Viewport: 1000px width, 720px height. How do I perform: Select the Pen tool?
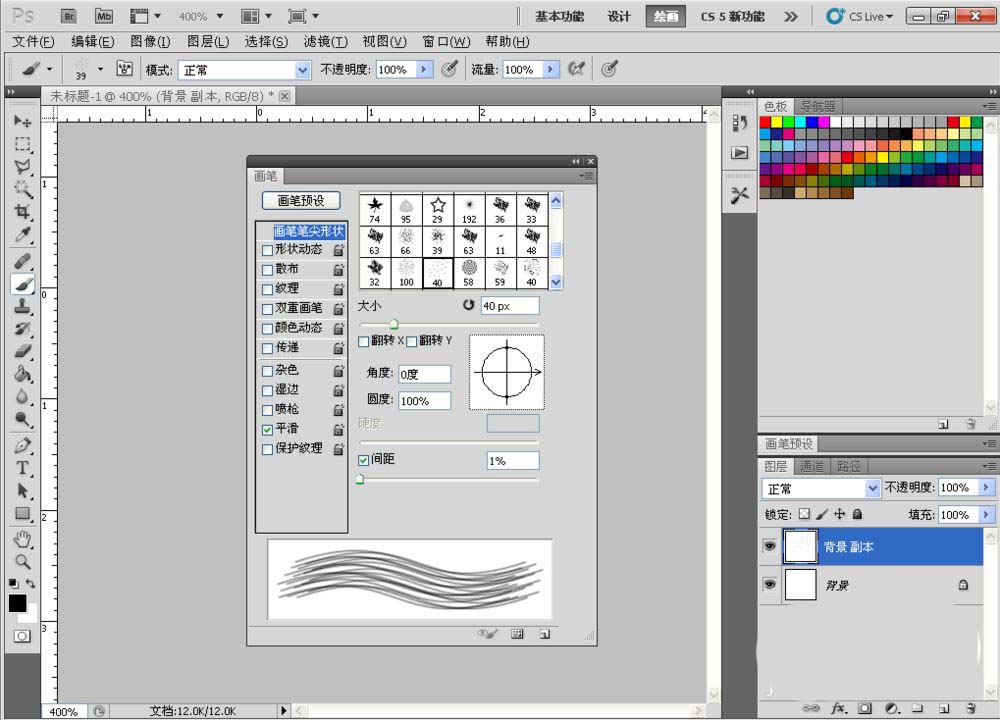click(x=22, y=445)
